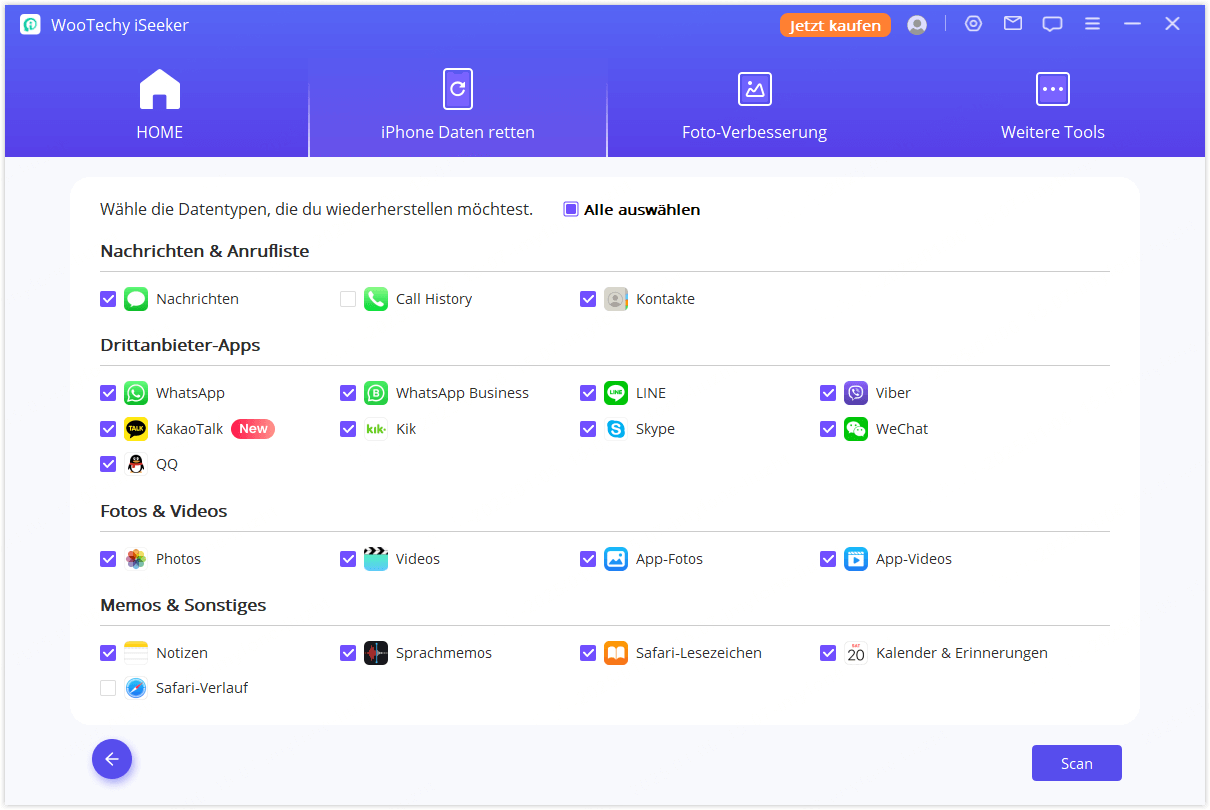The width and height of the screenshot is (1210, 810).
Task: Open the Foto-Verbesserung tab
Action: coord(754,105)
